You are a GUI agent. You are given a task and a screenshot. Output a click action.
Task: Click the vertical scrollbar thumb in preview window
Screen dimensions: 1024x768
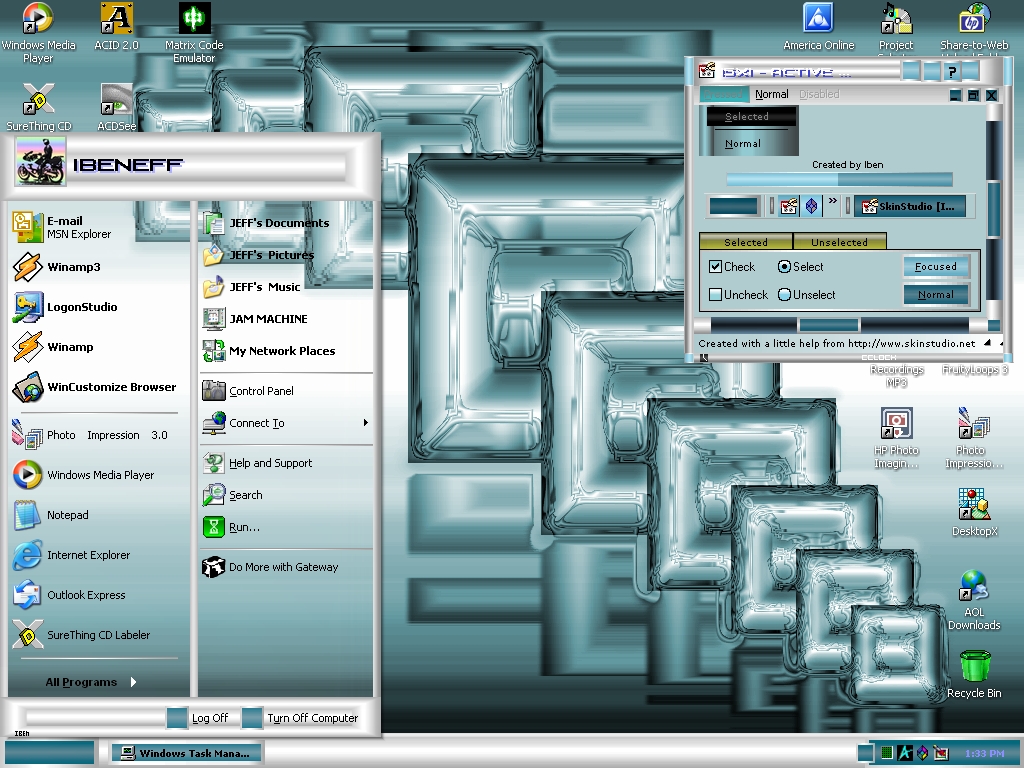tap(993, 209)
